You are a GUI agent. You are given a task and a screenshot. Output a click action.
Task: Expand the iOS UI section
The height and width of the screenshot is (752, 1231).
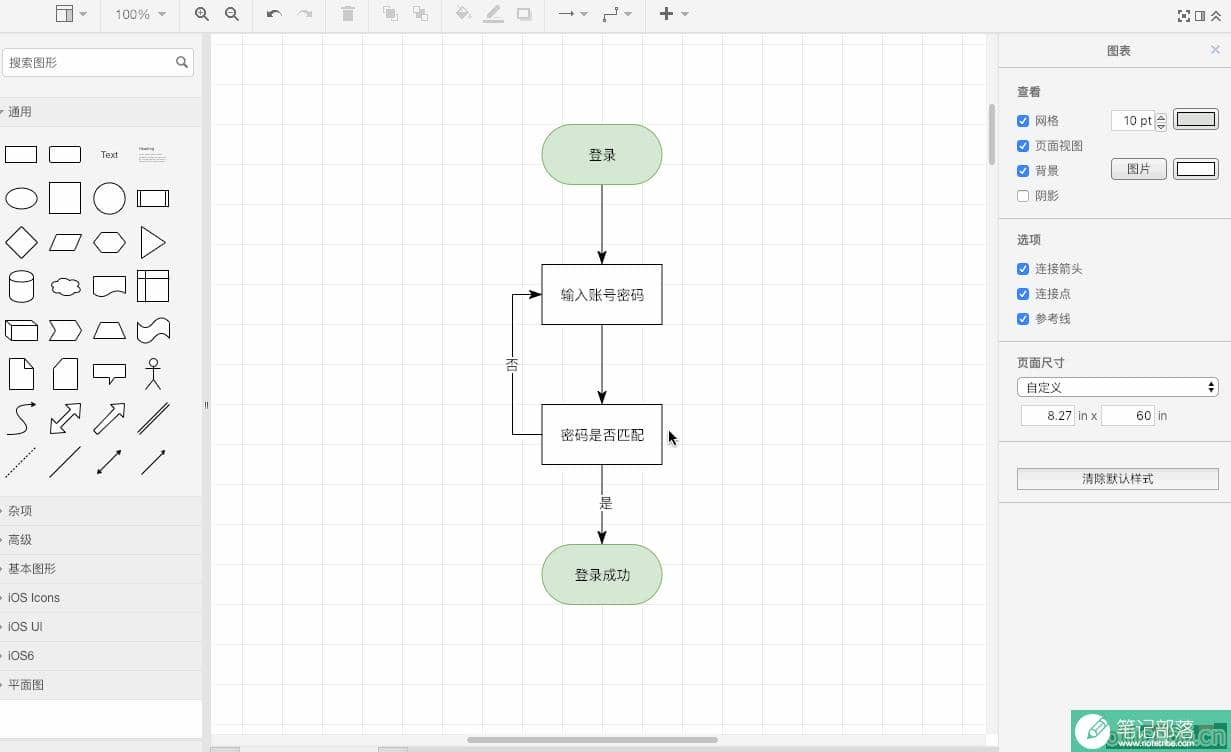click(x=101, y=627)
